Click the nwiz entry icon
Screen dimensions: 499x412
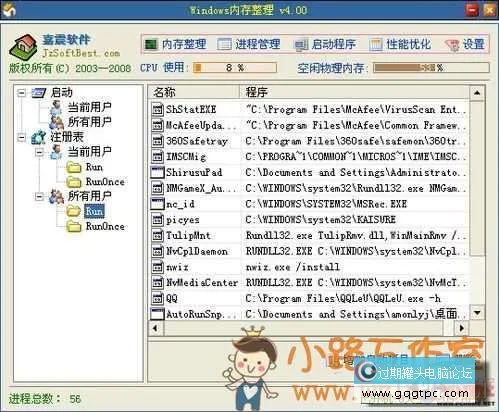pos(157,267)
